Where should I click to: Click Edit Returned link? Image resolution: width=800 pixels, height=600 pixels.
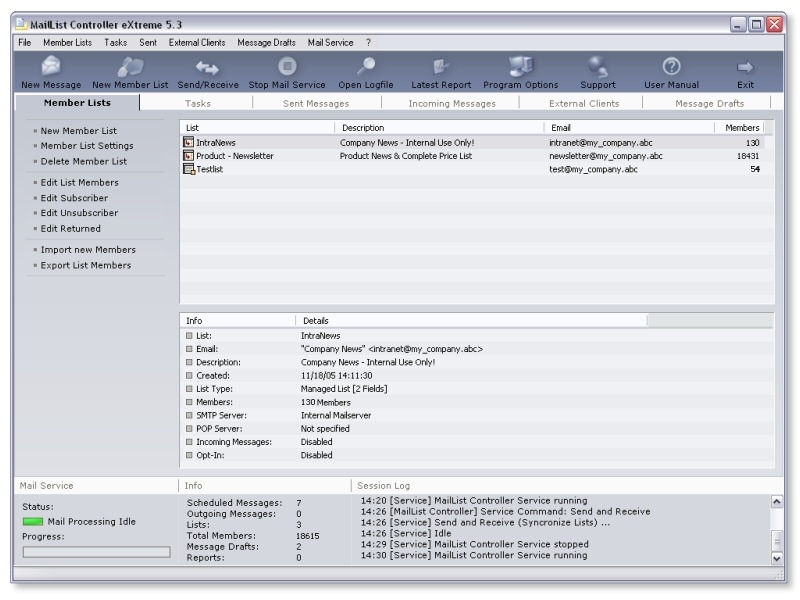[x=70, y=229]
